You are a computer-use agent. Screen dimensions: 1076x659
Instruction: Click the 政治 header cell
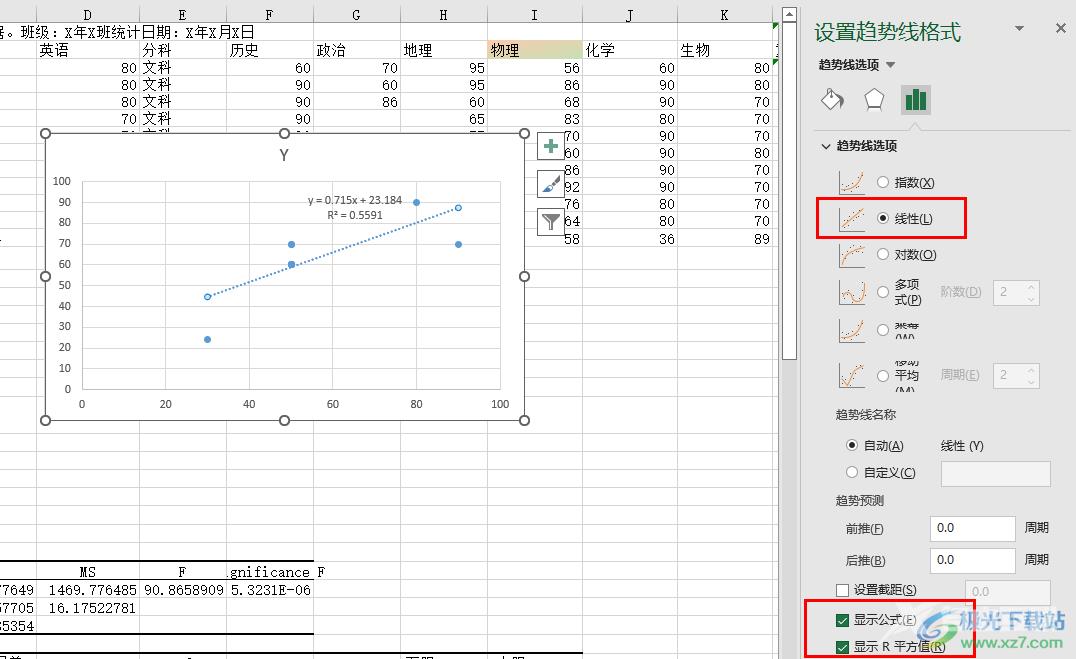click(357, 50)
